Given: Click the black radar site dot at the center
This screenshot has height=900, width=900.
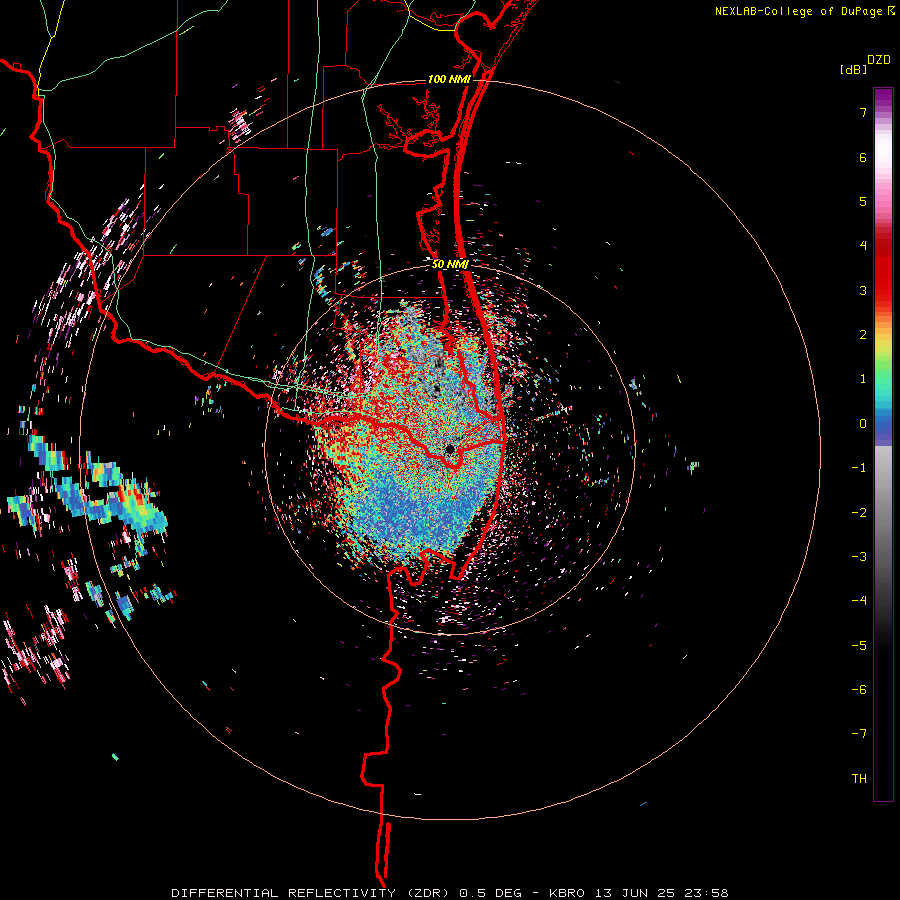Looking at the screenshot, I should (x=450, y=449).
